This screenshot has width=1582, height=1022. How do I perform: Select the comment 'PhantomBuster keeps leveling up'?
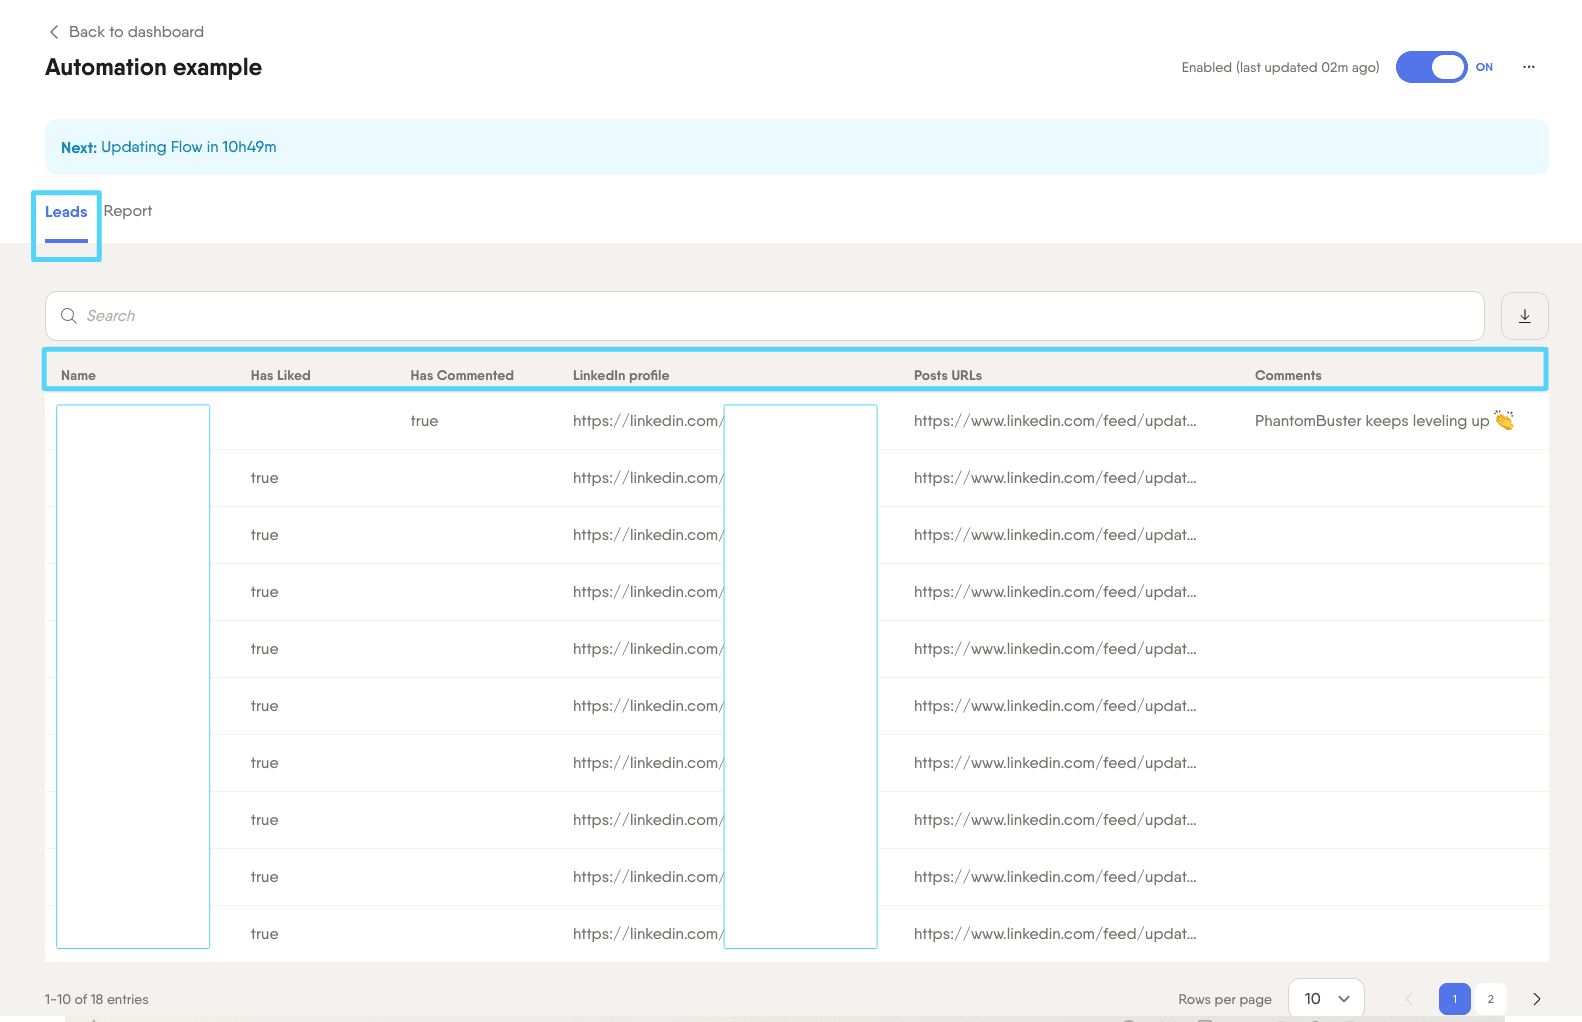1384,421
